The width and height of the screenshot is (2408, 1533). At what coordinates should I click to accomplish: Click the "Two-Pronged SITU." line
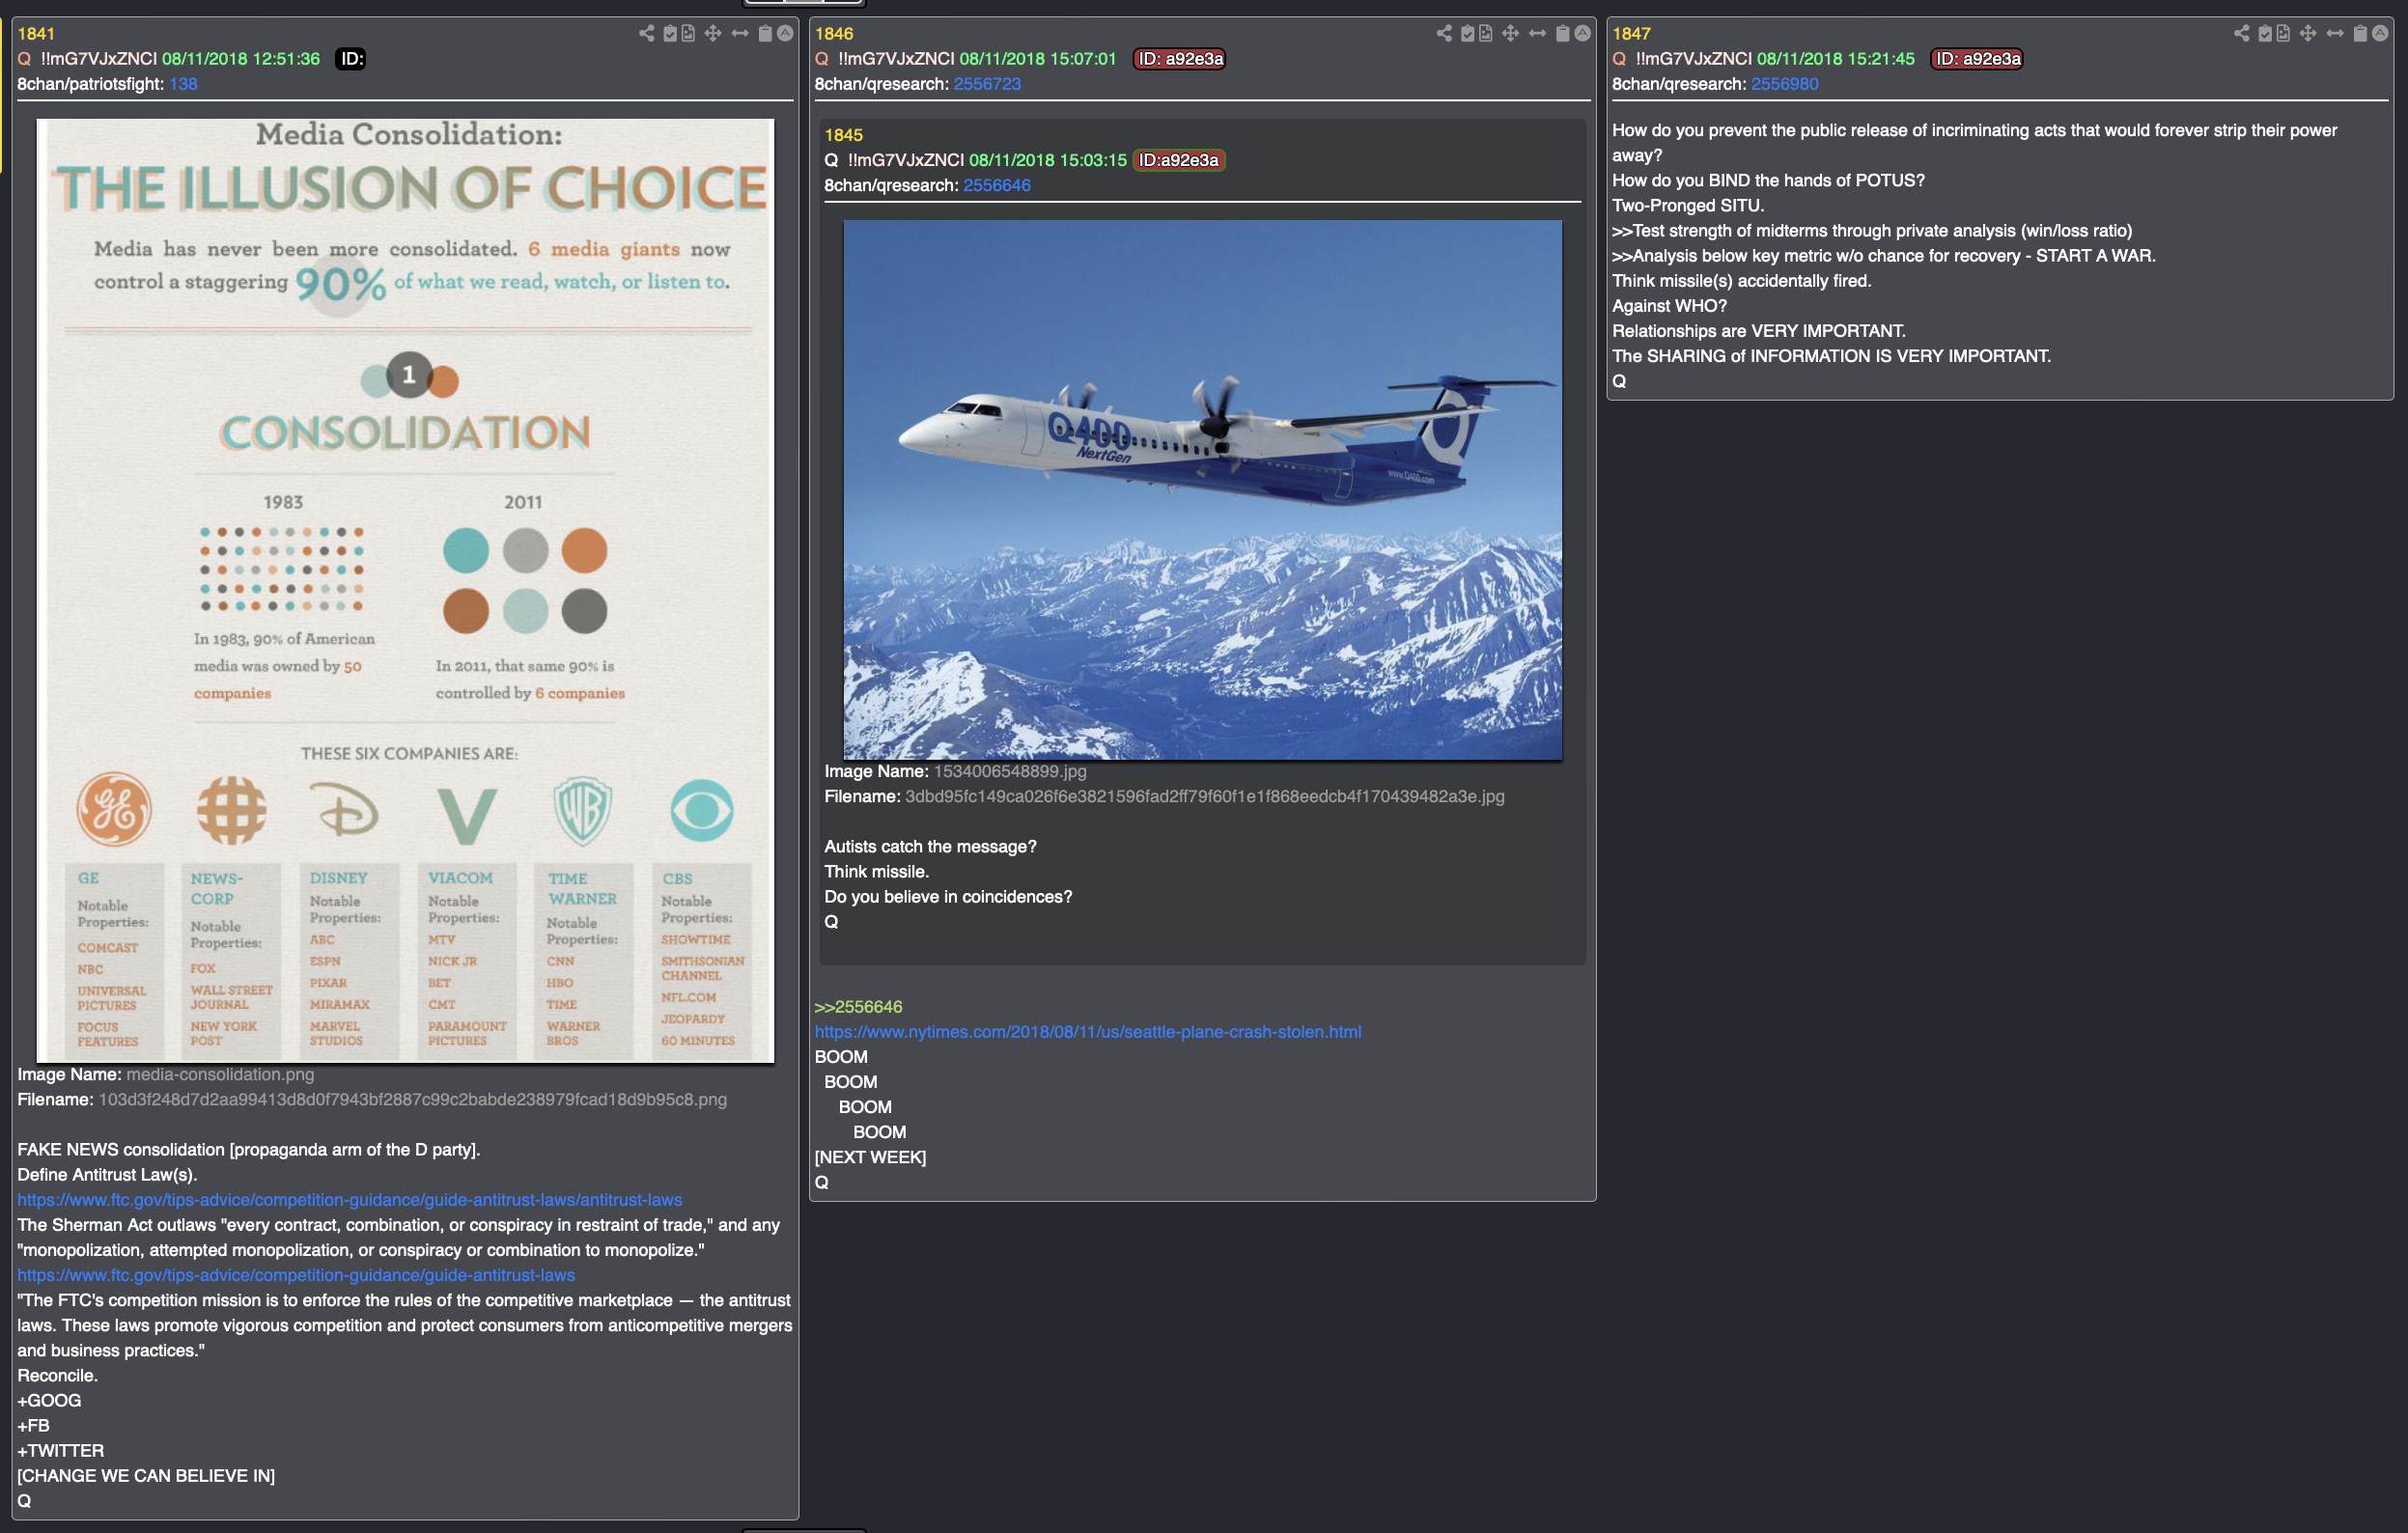(x=1688, y=205)
